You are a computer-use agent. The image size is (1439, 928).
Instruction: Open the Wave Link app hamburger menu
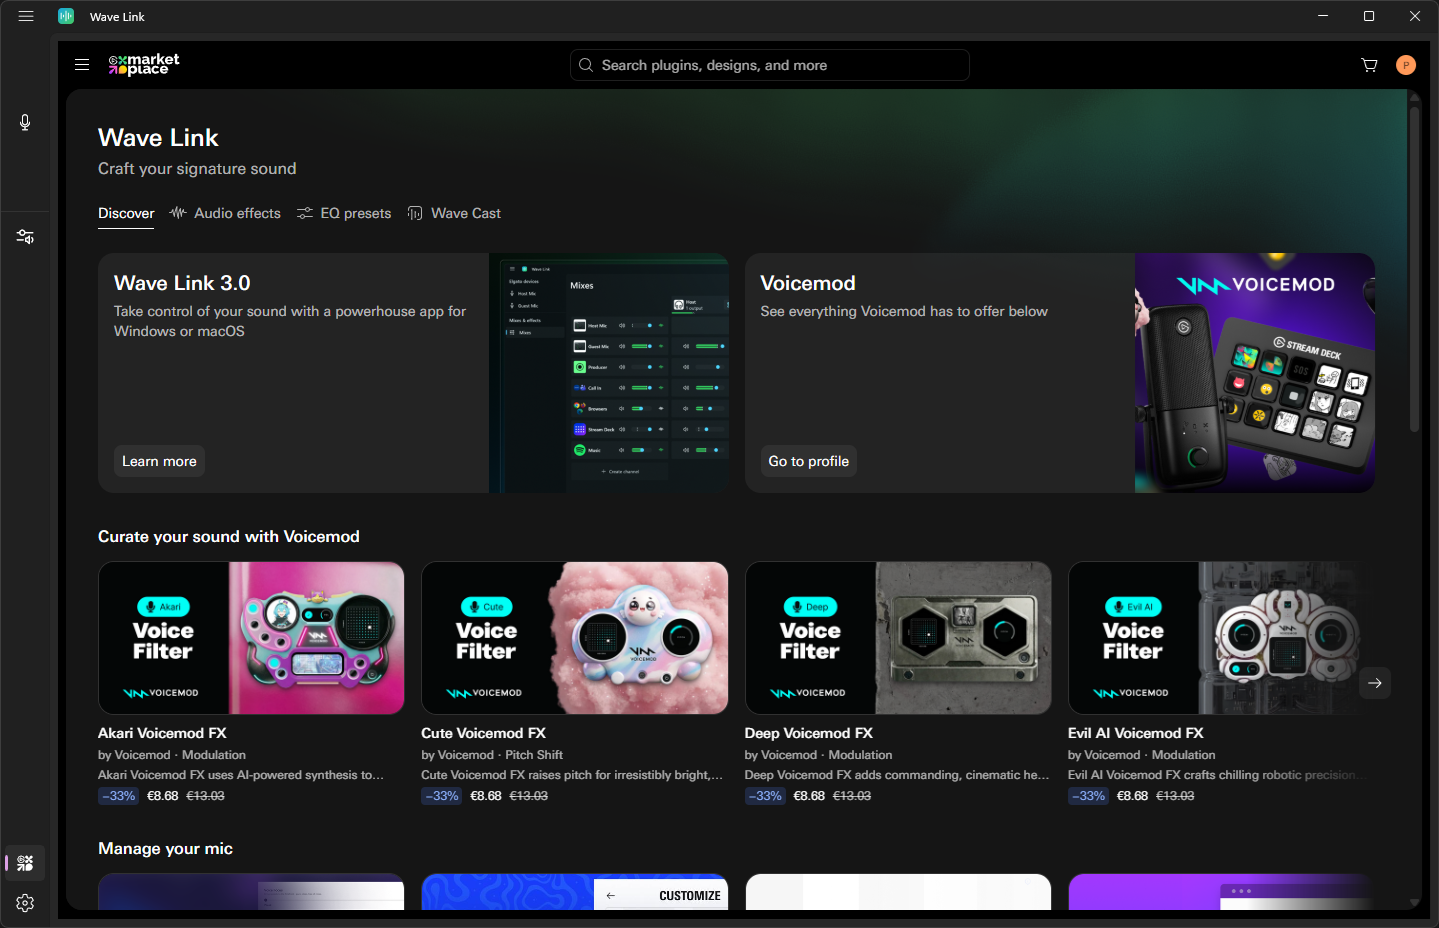(x=26, y=16)
